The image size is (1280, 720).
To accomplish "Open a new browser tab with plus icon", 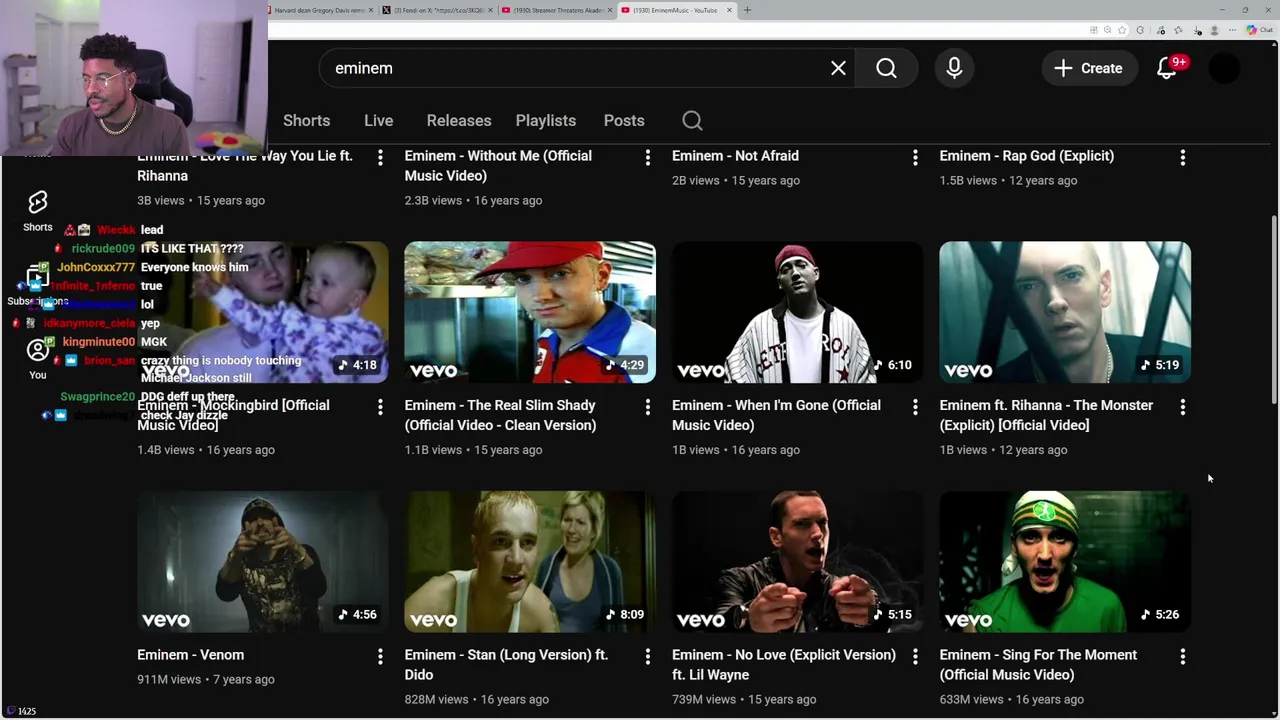I will (x=747, y=10).
